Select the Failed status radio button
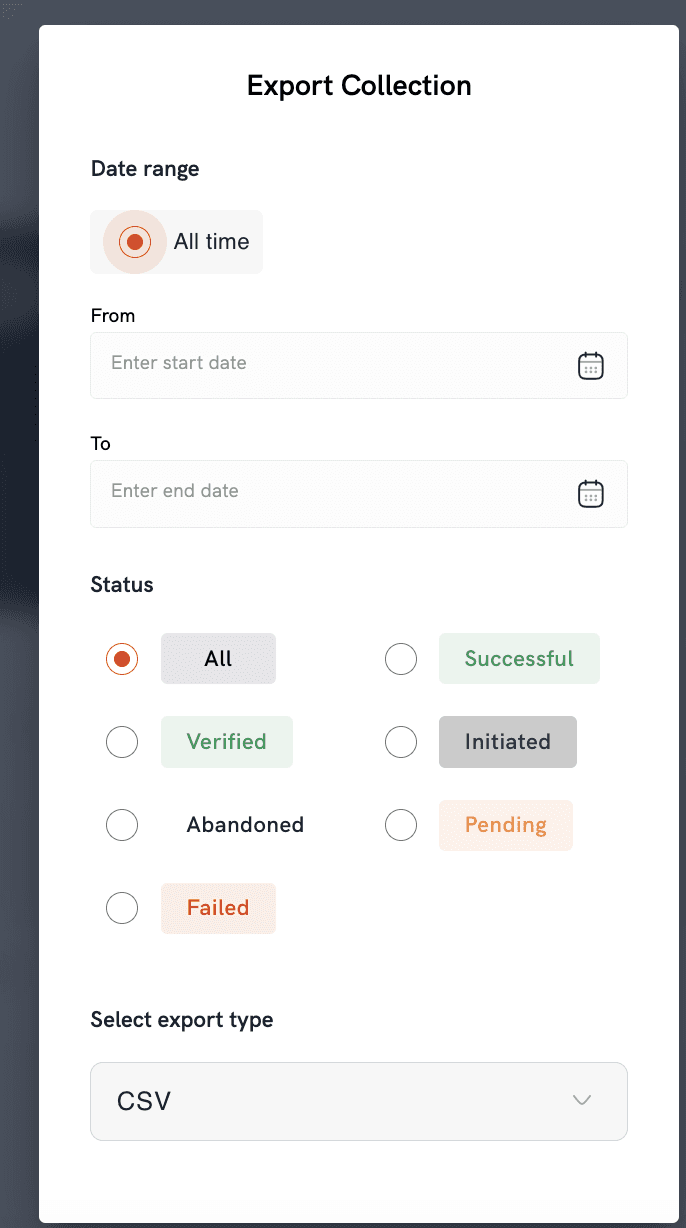686x1228 pixels. click(122, 908)
